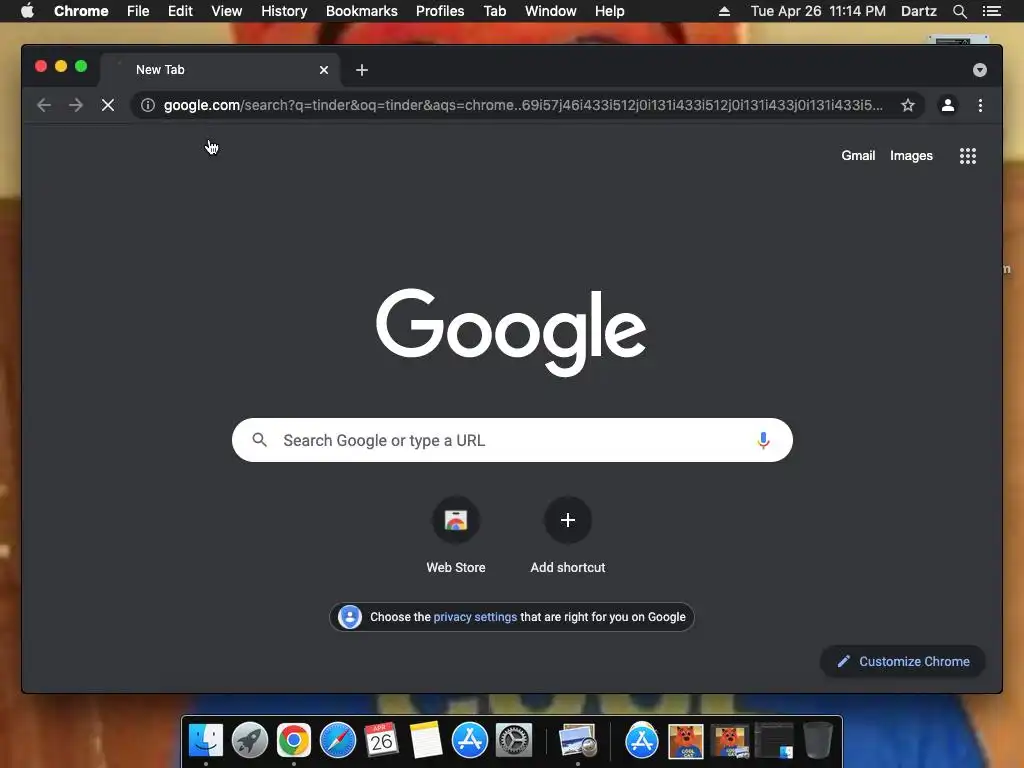Open the Chrome app menu
Screen dimensions: 1024x768
coord(81,11)
